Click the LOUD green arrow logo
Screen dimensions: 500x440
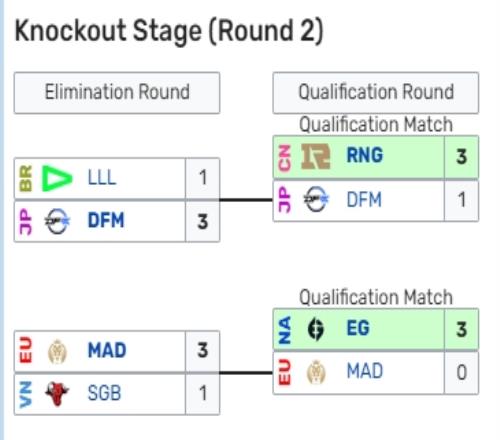[57, 178]
